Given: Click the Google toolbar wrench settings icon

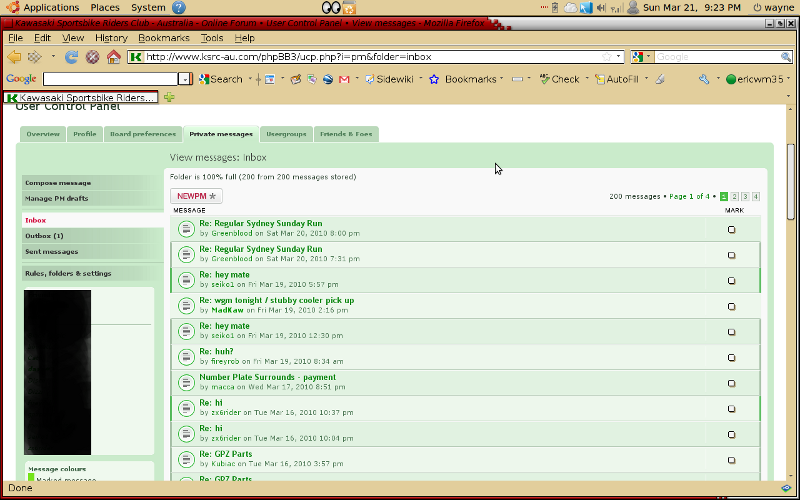Looking at the screenshot, I should (x=704, y=79).
